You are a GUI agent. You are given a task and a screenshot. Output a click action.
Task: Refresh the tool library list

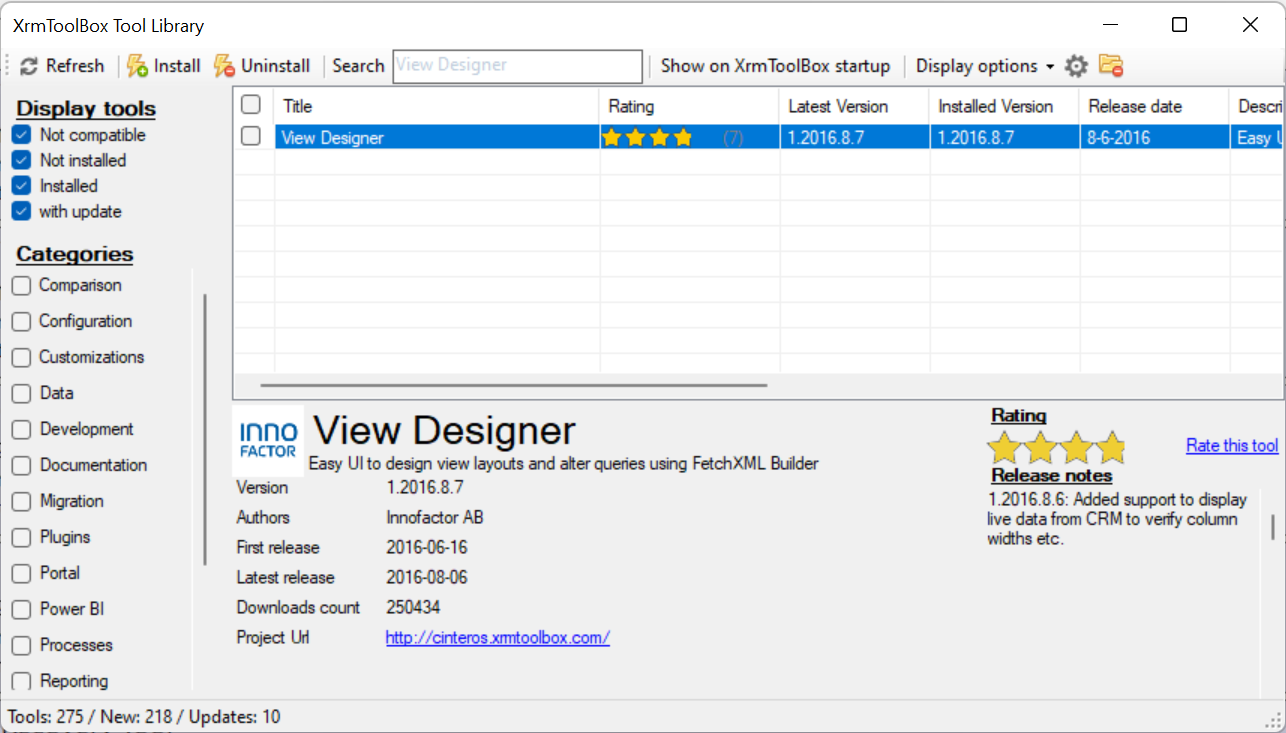pyautogui.click(x=62, y=66)
